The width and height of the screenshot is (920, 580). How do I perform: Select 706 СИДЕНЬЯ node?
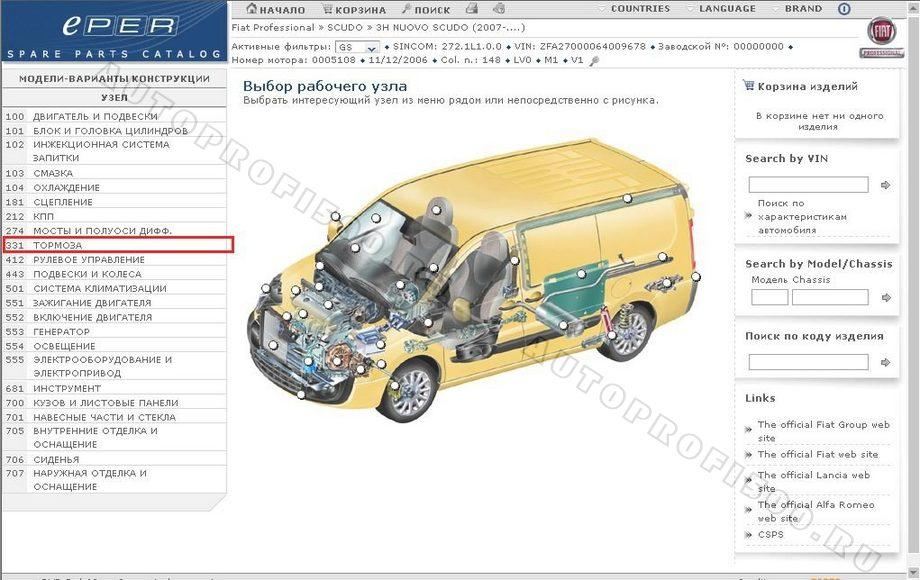click(114, 460)
